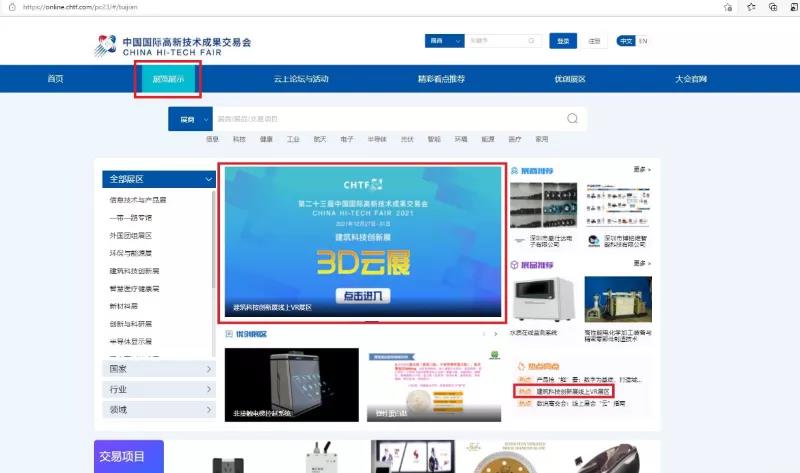
Task: Click next arrow in 优秀展区 carousel
Action: click(497, 334)
